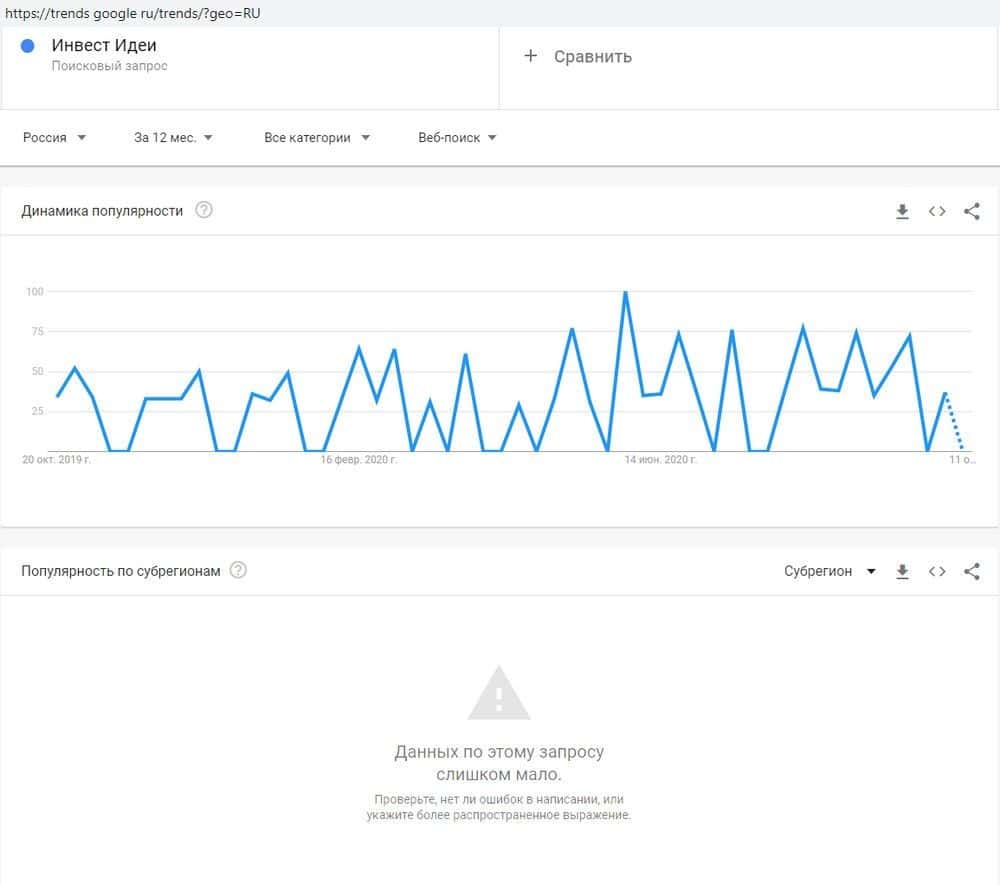Open embed code for Динамика популярности chart
The width and height of the screenshot is (1000, 885).
tap(937, 211)
